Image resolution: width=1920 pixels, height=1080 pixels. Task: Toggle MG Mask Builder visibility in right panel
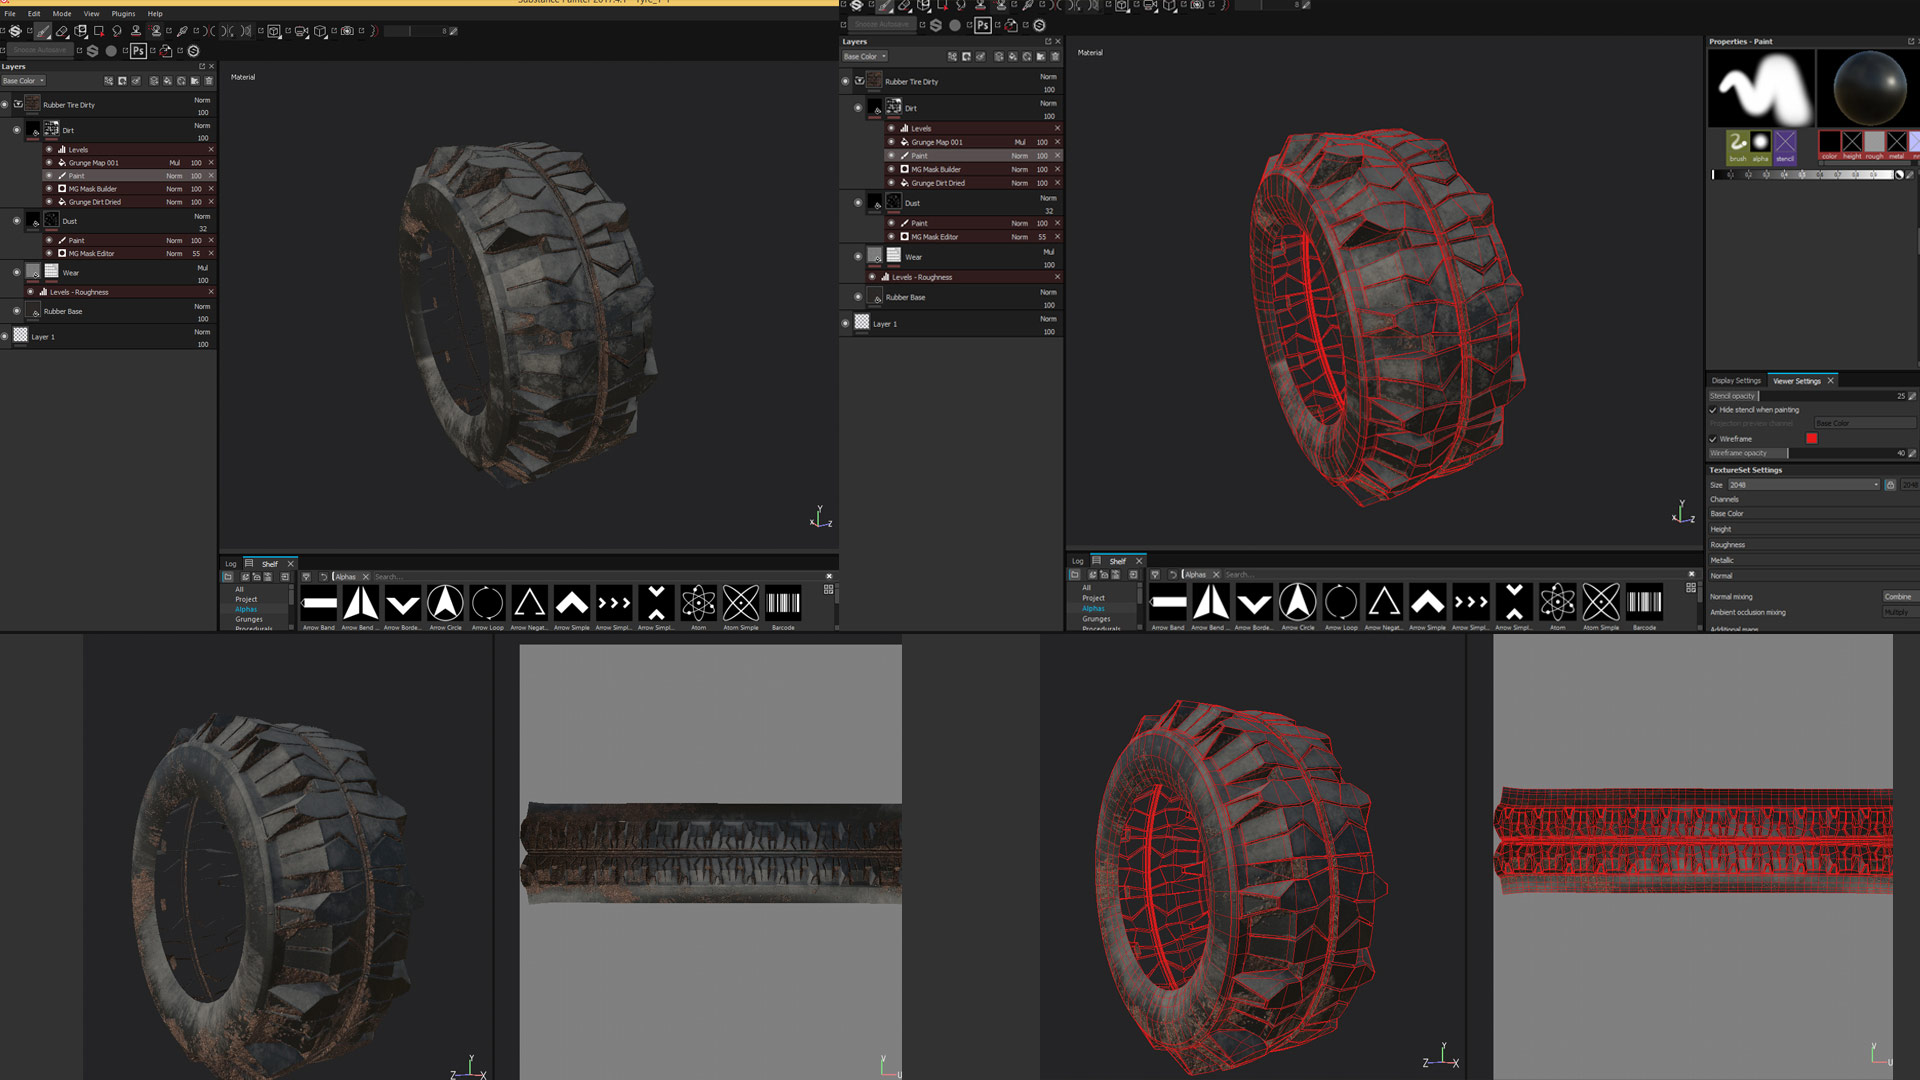(x=892, y=169)
